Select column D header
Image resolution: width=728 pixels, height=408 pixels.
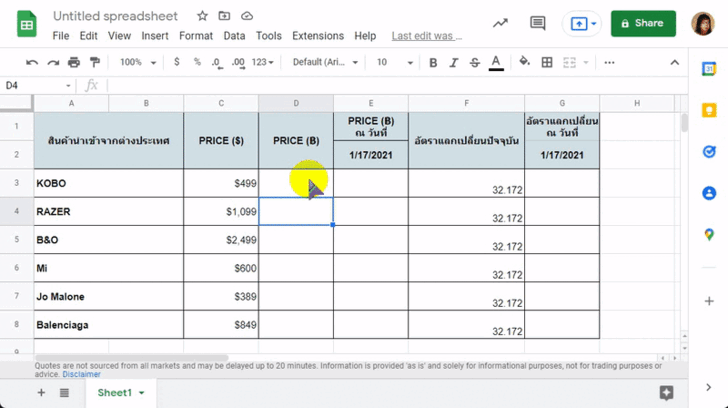(296, 103)
